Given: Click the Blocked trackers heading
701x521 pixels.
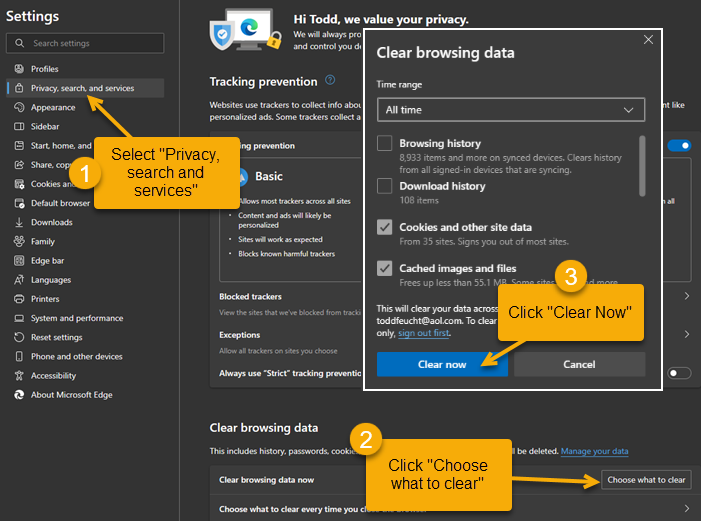Looking at the screenshot, I should click(x=250, y=297).
